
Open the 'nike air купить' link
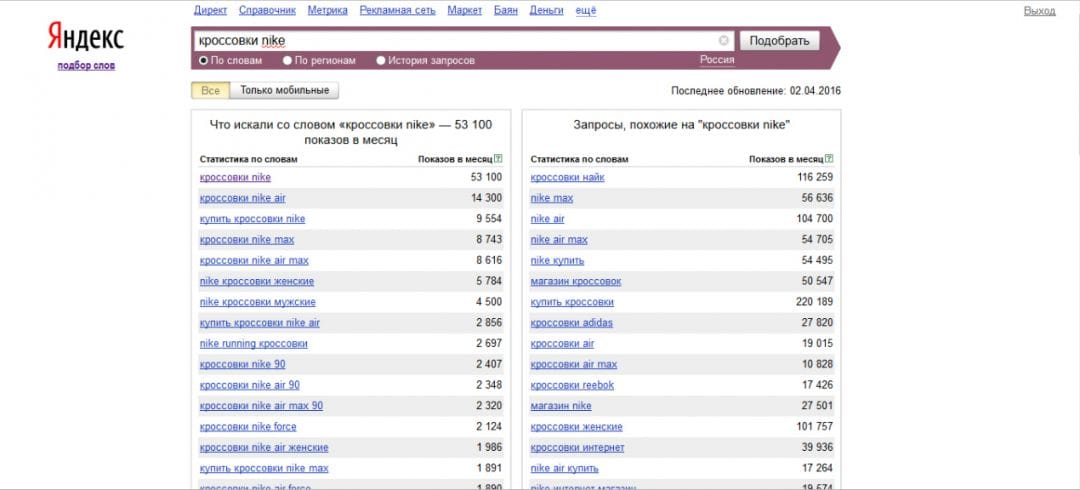click(x=565, y=469)
